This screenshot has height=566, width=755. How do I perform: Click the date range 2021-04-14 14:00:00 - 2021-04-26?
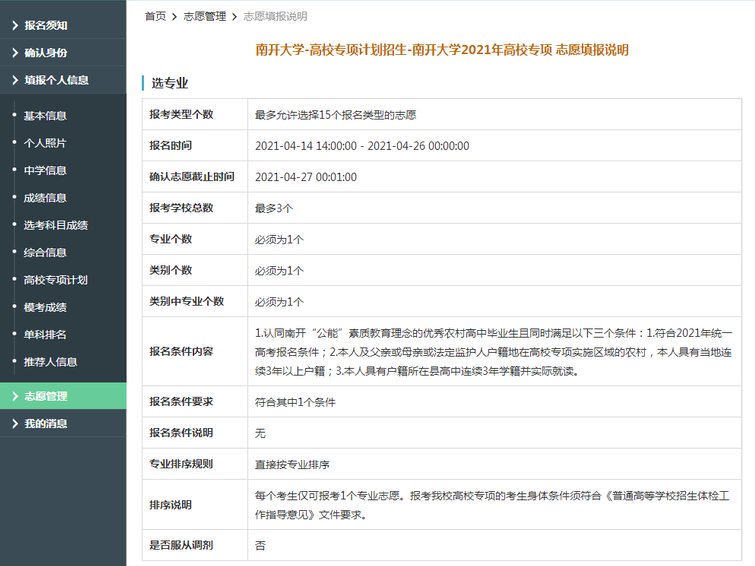pyautogui.click(x=362, y=146)
